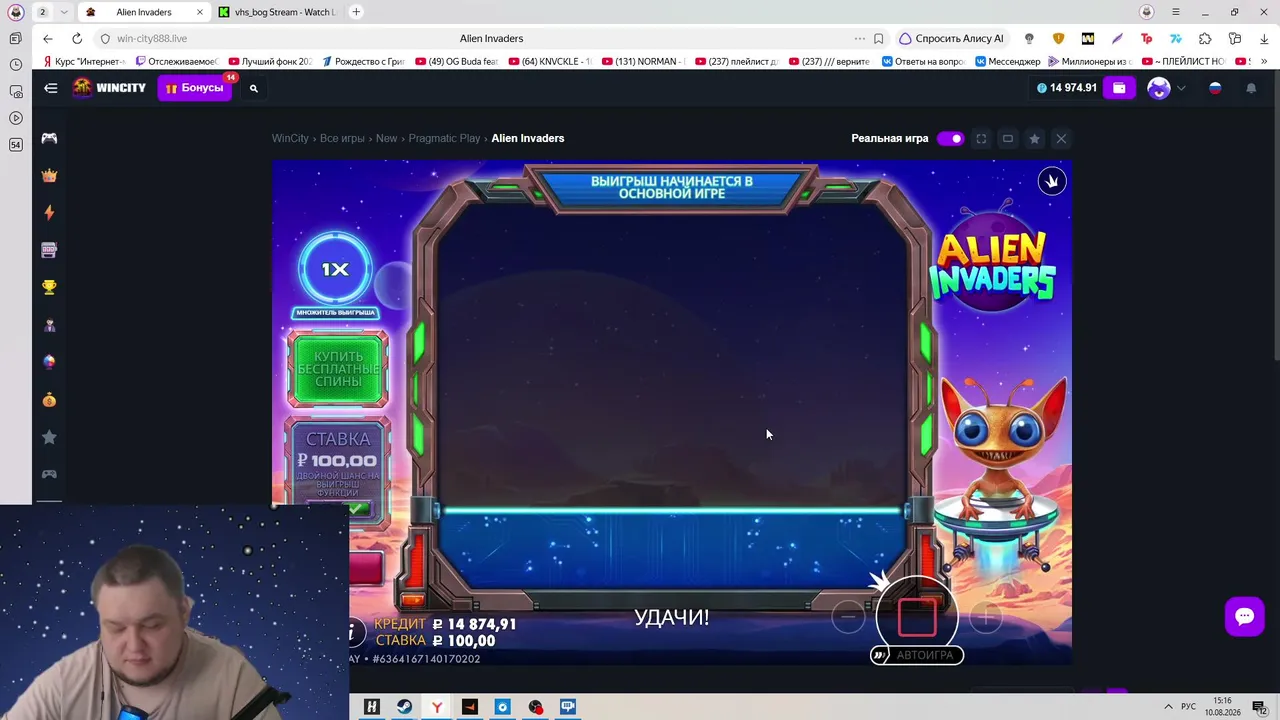This screenshot has height=720, width=1280.
Task: Open the game info 'i' button
Action: [351, 632]
